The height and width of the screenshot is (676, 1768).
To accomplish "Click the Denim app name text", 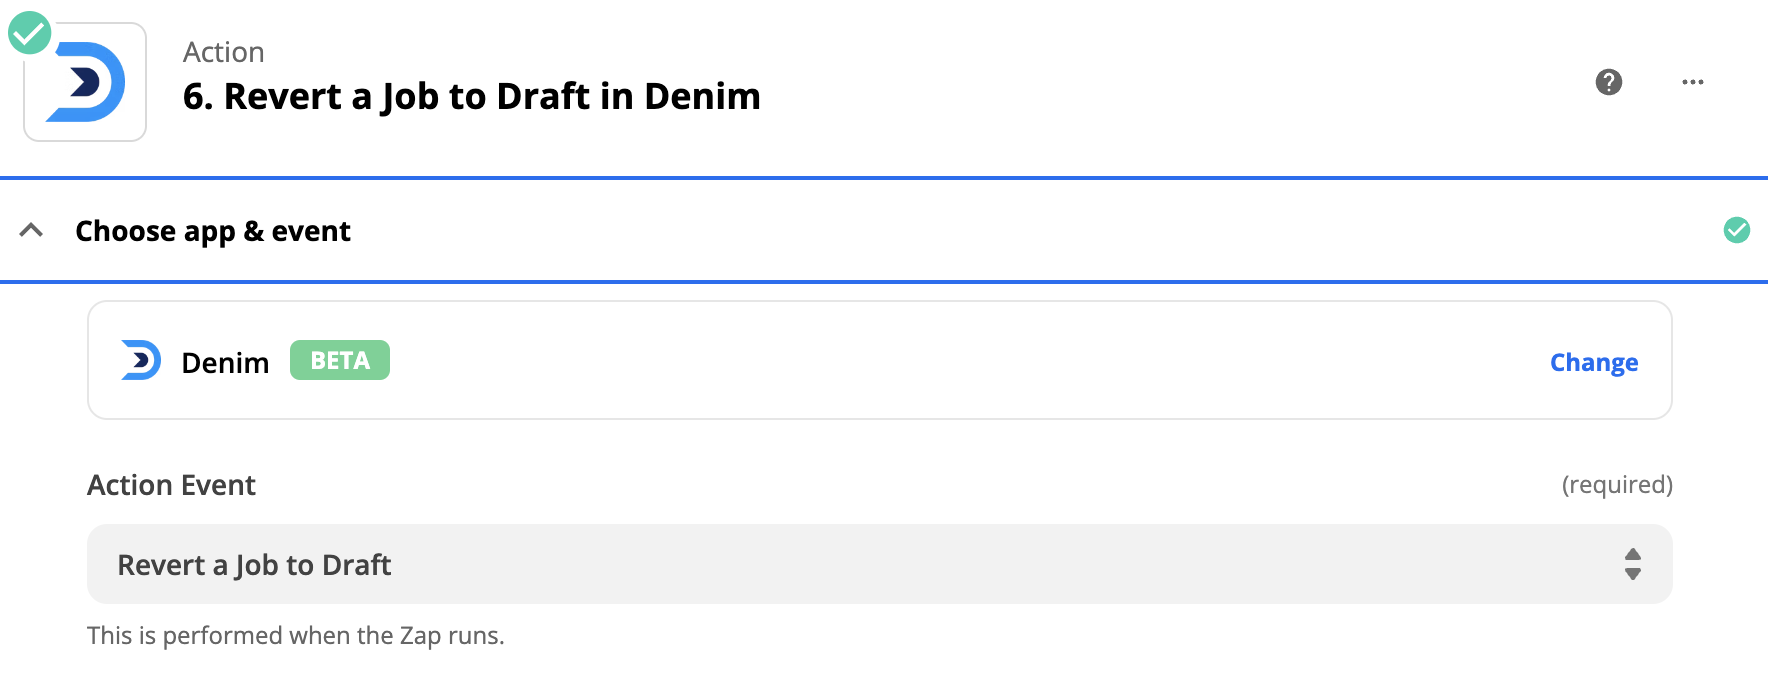I will [225, 363].
